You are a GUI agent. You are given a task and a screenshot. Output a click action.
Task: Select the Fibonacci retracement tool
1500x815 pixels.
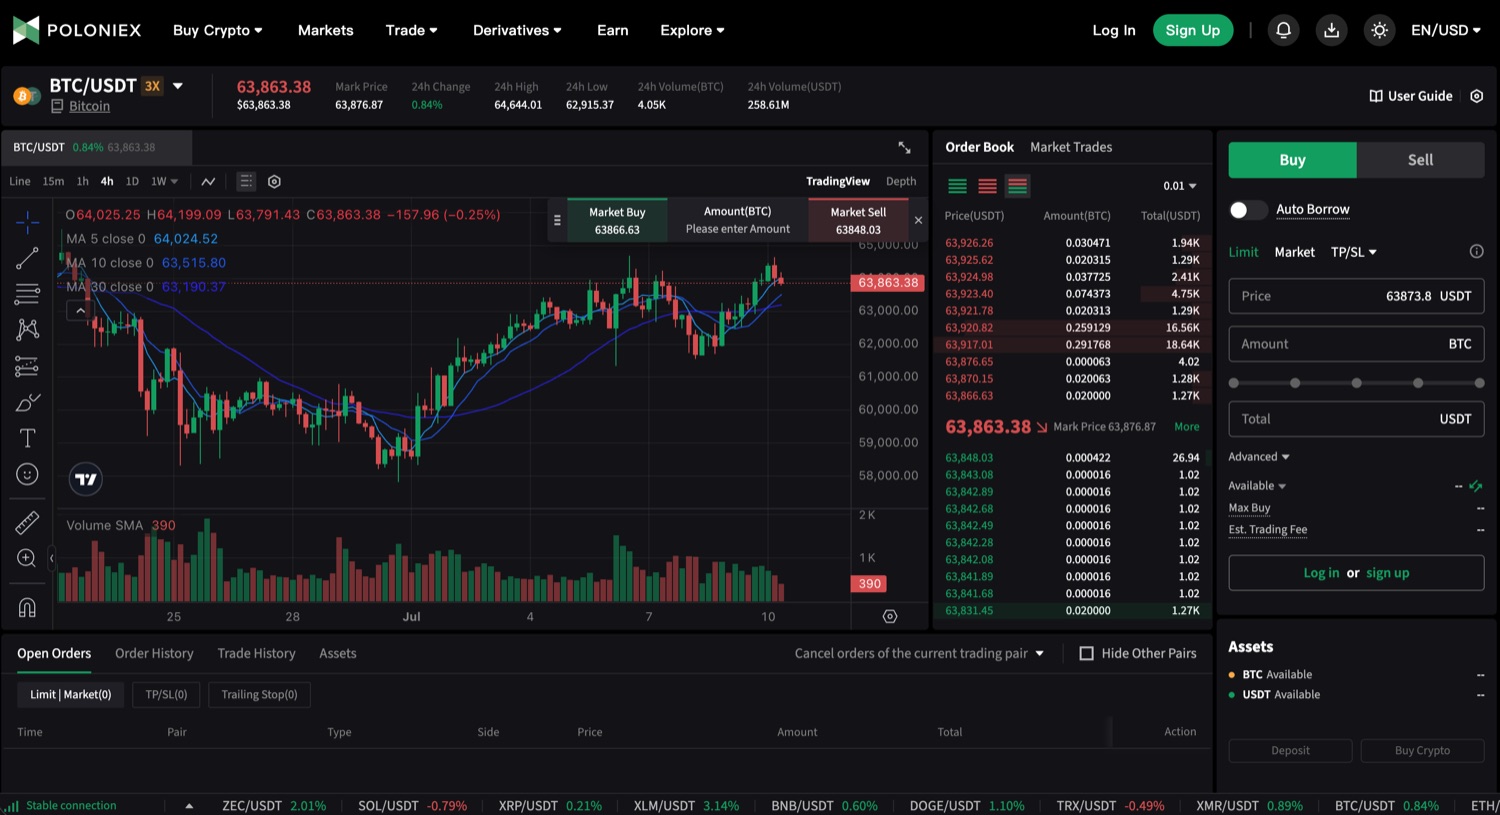[27, 294]
